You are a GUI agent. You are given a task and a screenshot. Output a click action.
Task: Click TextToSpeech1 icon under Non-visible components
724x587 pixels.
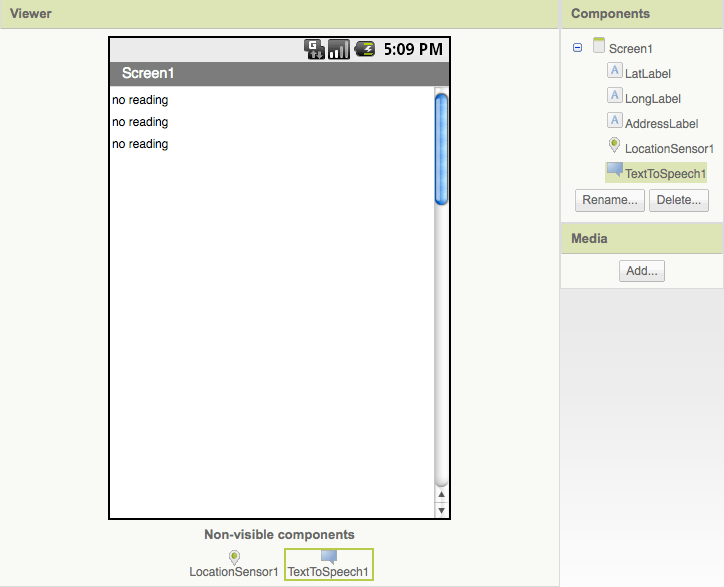(329, 557)
